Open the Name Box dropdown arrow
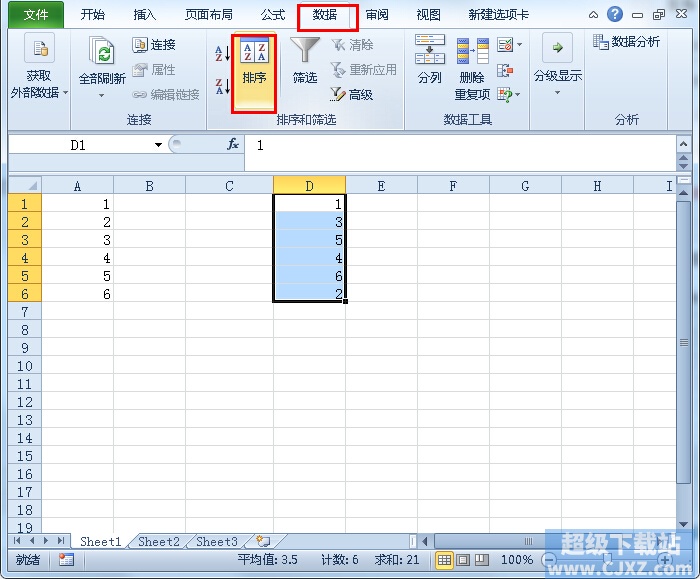 (x=158, y=145)
